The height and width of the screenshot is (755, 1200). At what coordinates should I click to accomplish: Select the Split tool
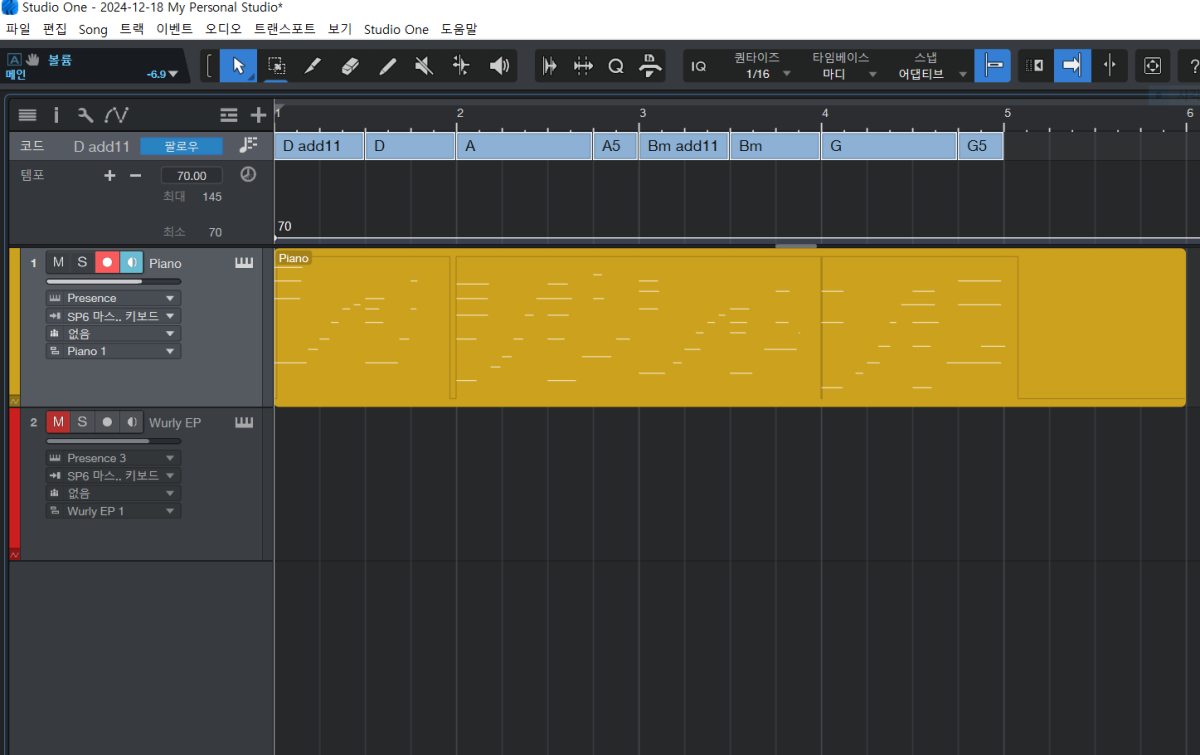click(312, 66)
